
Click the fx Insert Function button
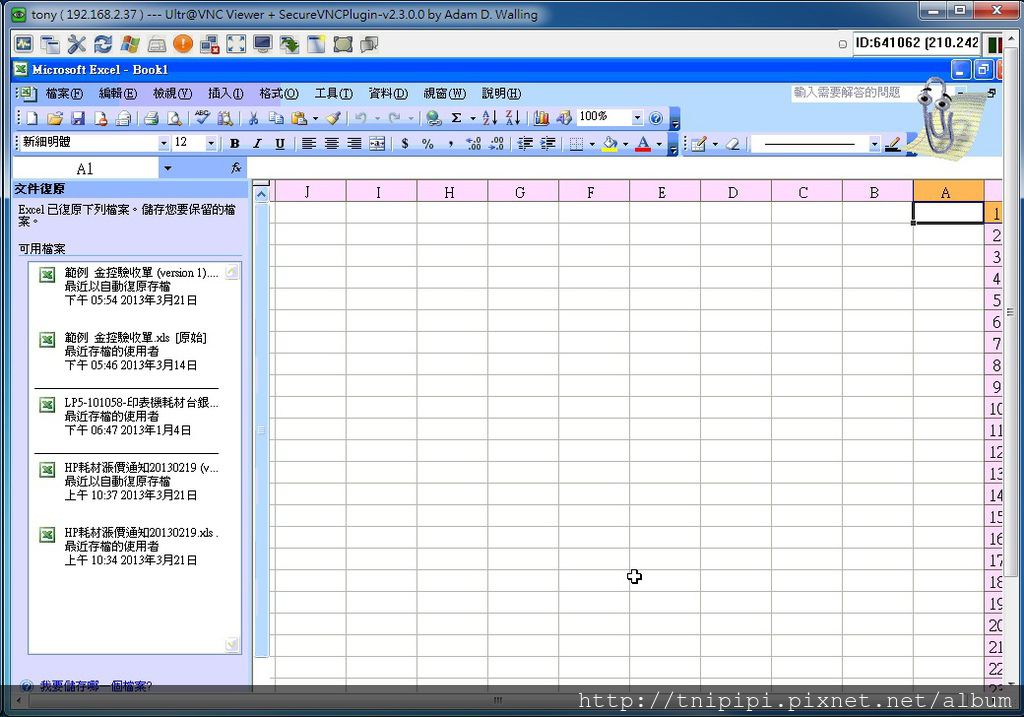click(x=236, y=168)
